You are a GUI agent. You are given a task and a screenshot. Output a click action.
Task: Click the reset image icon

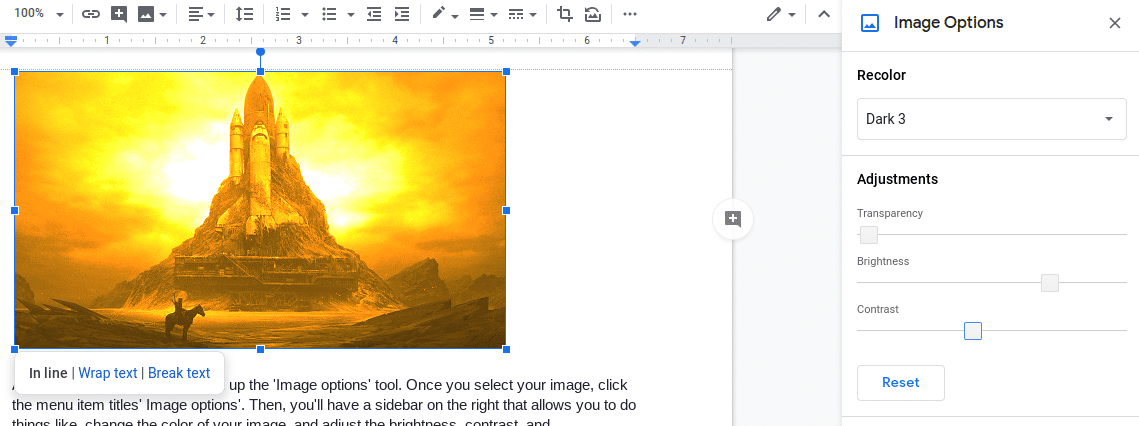pyautogui.click(x=593, y=14)
